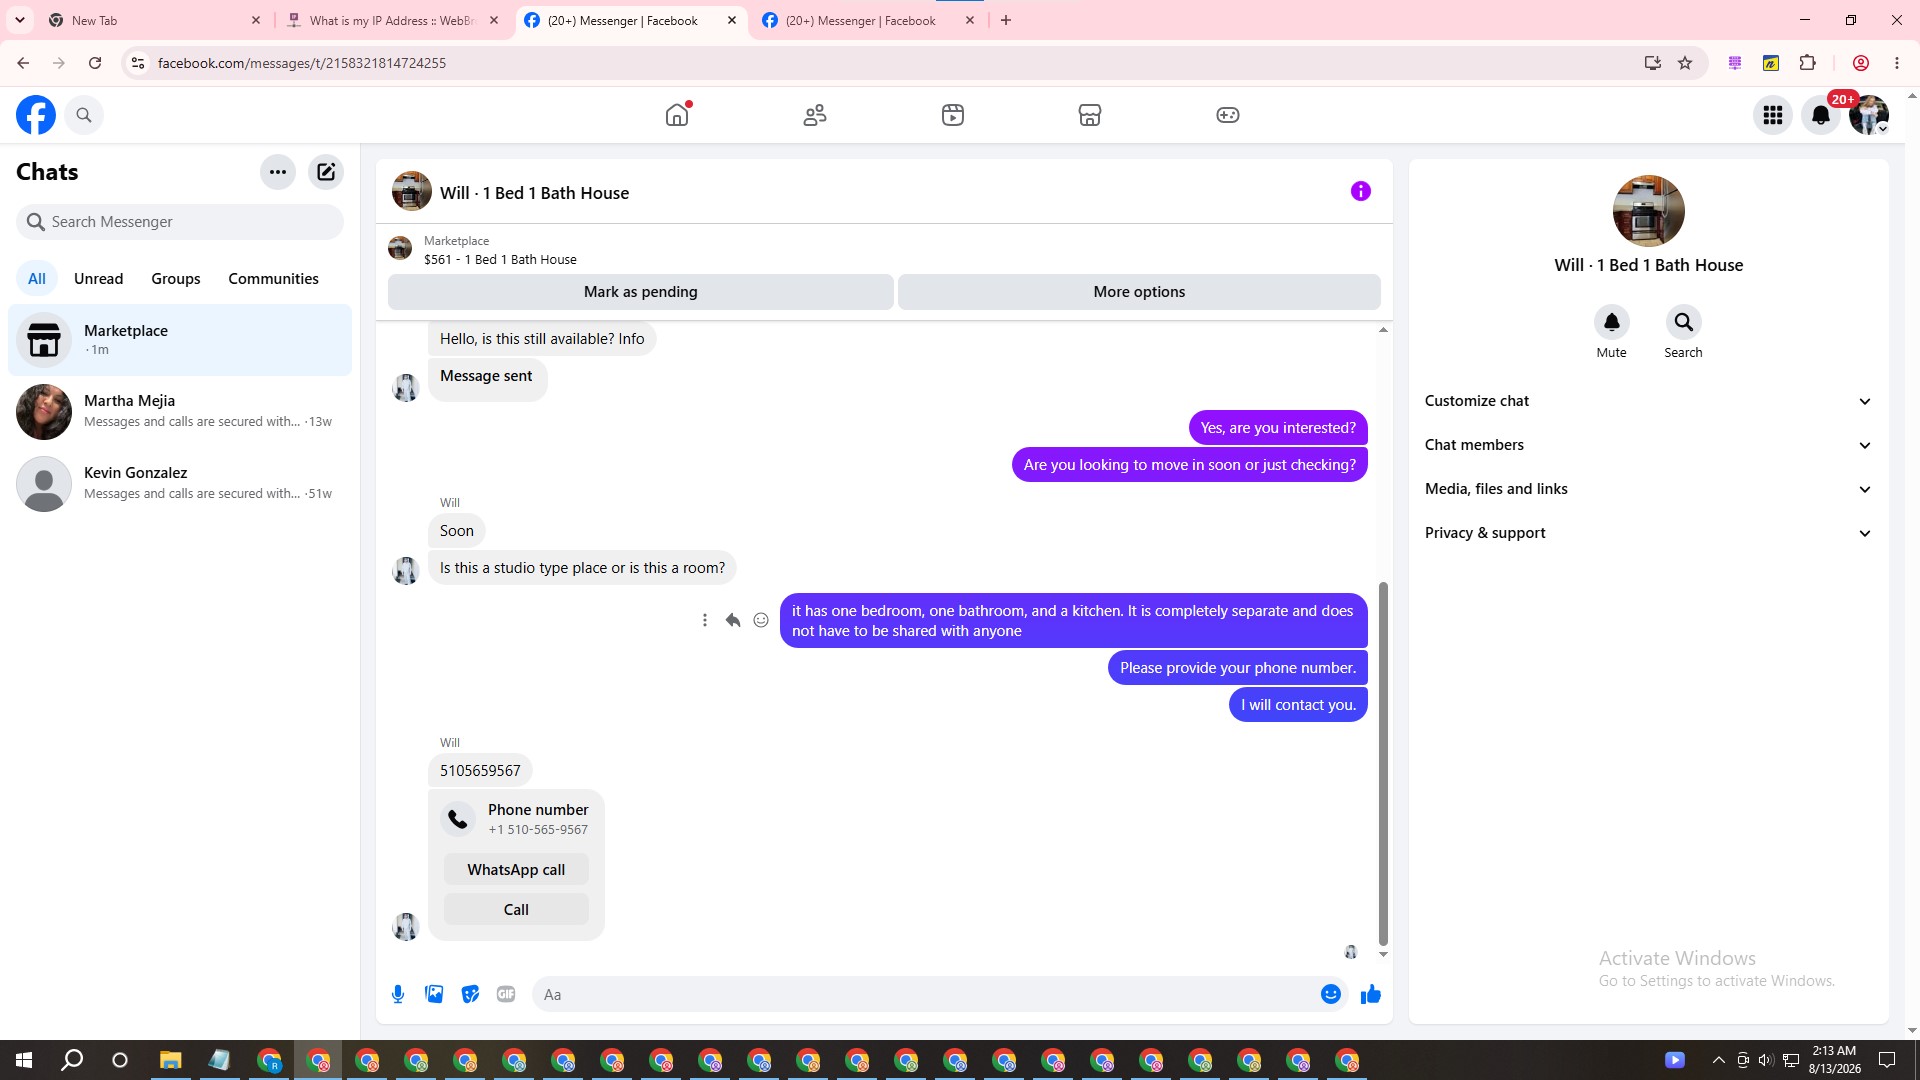Click the phone number 5105659567 message
The height and width of the screenshot is (1080, 1920).
[x=480, y=771]
